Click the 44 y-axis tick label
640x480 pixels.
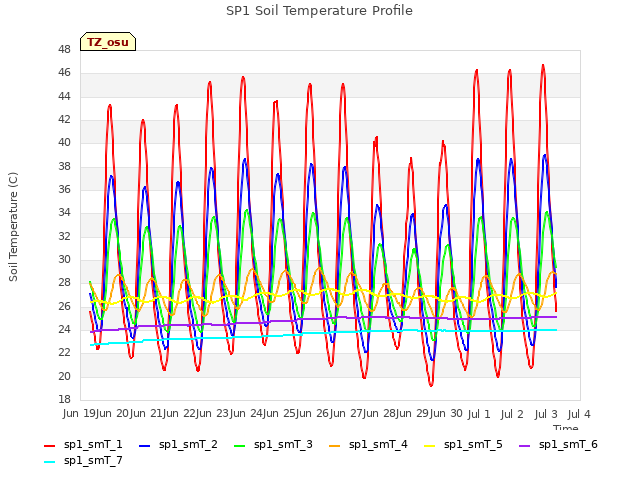pos(64,96)
